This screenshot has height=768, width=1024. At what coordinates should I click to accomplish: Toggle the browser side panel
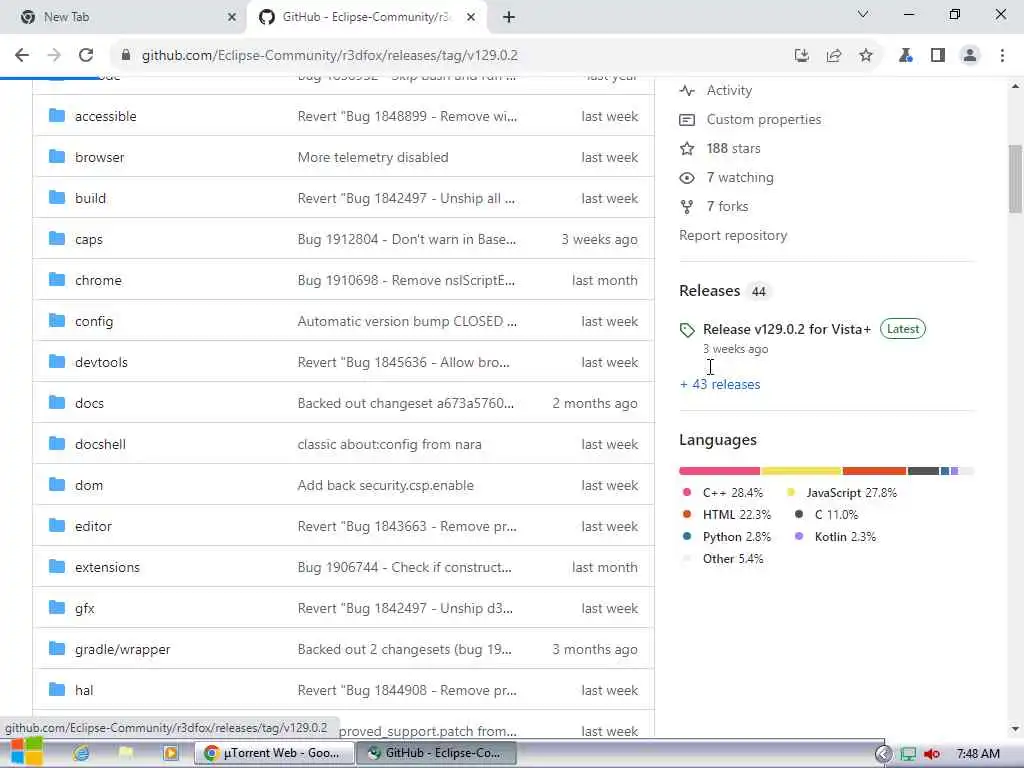(938, 56)
